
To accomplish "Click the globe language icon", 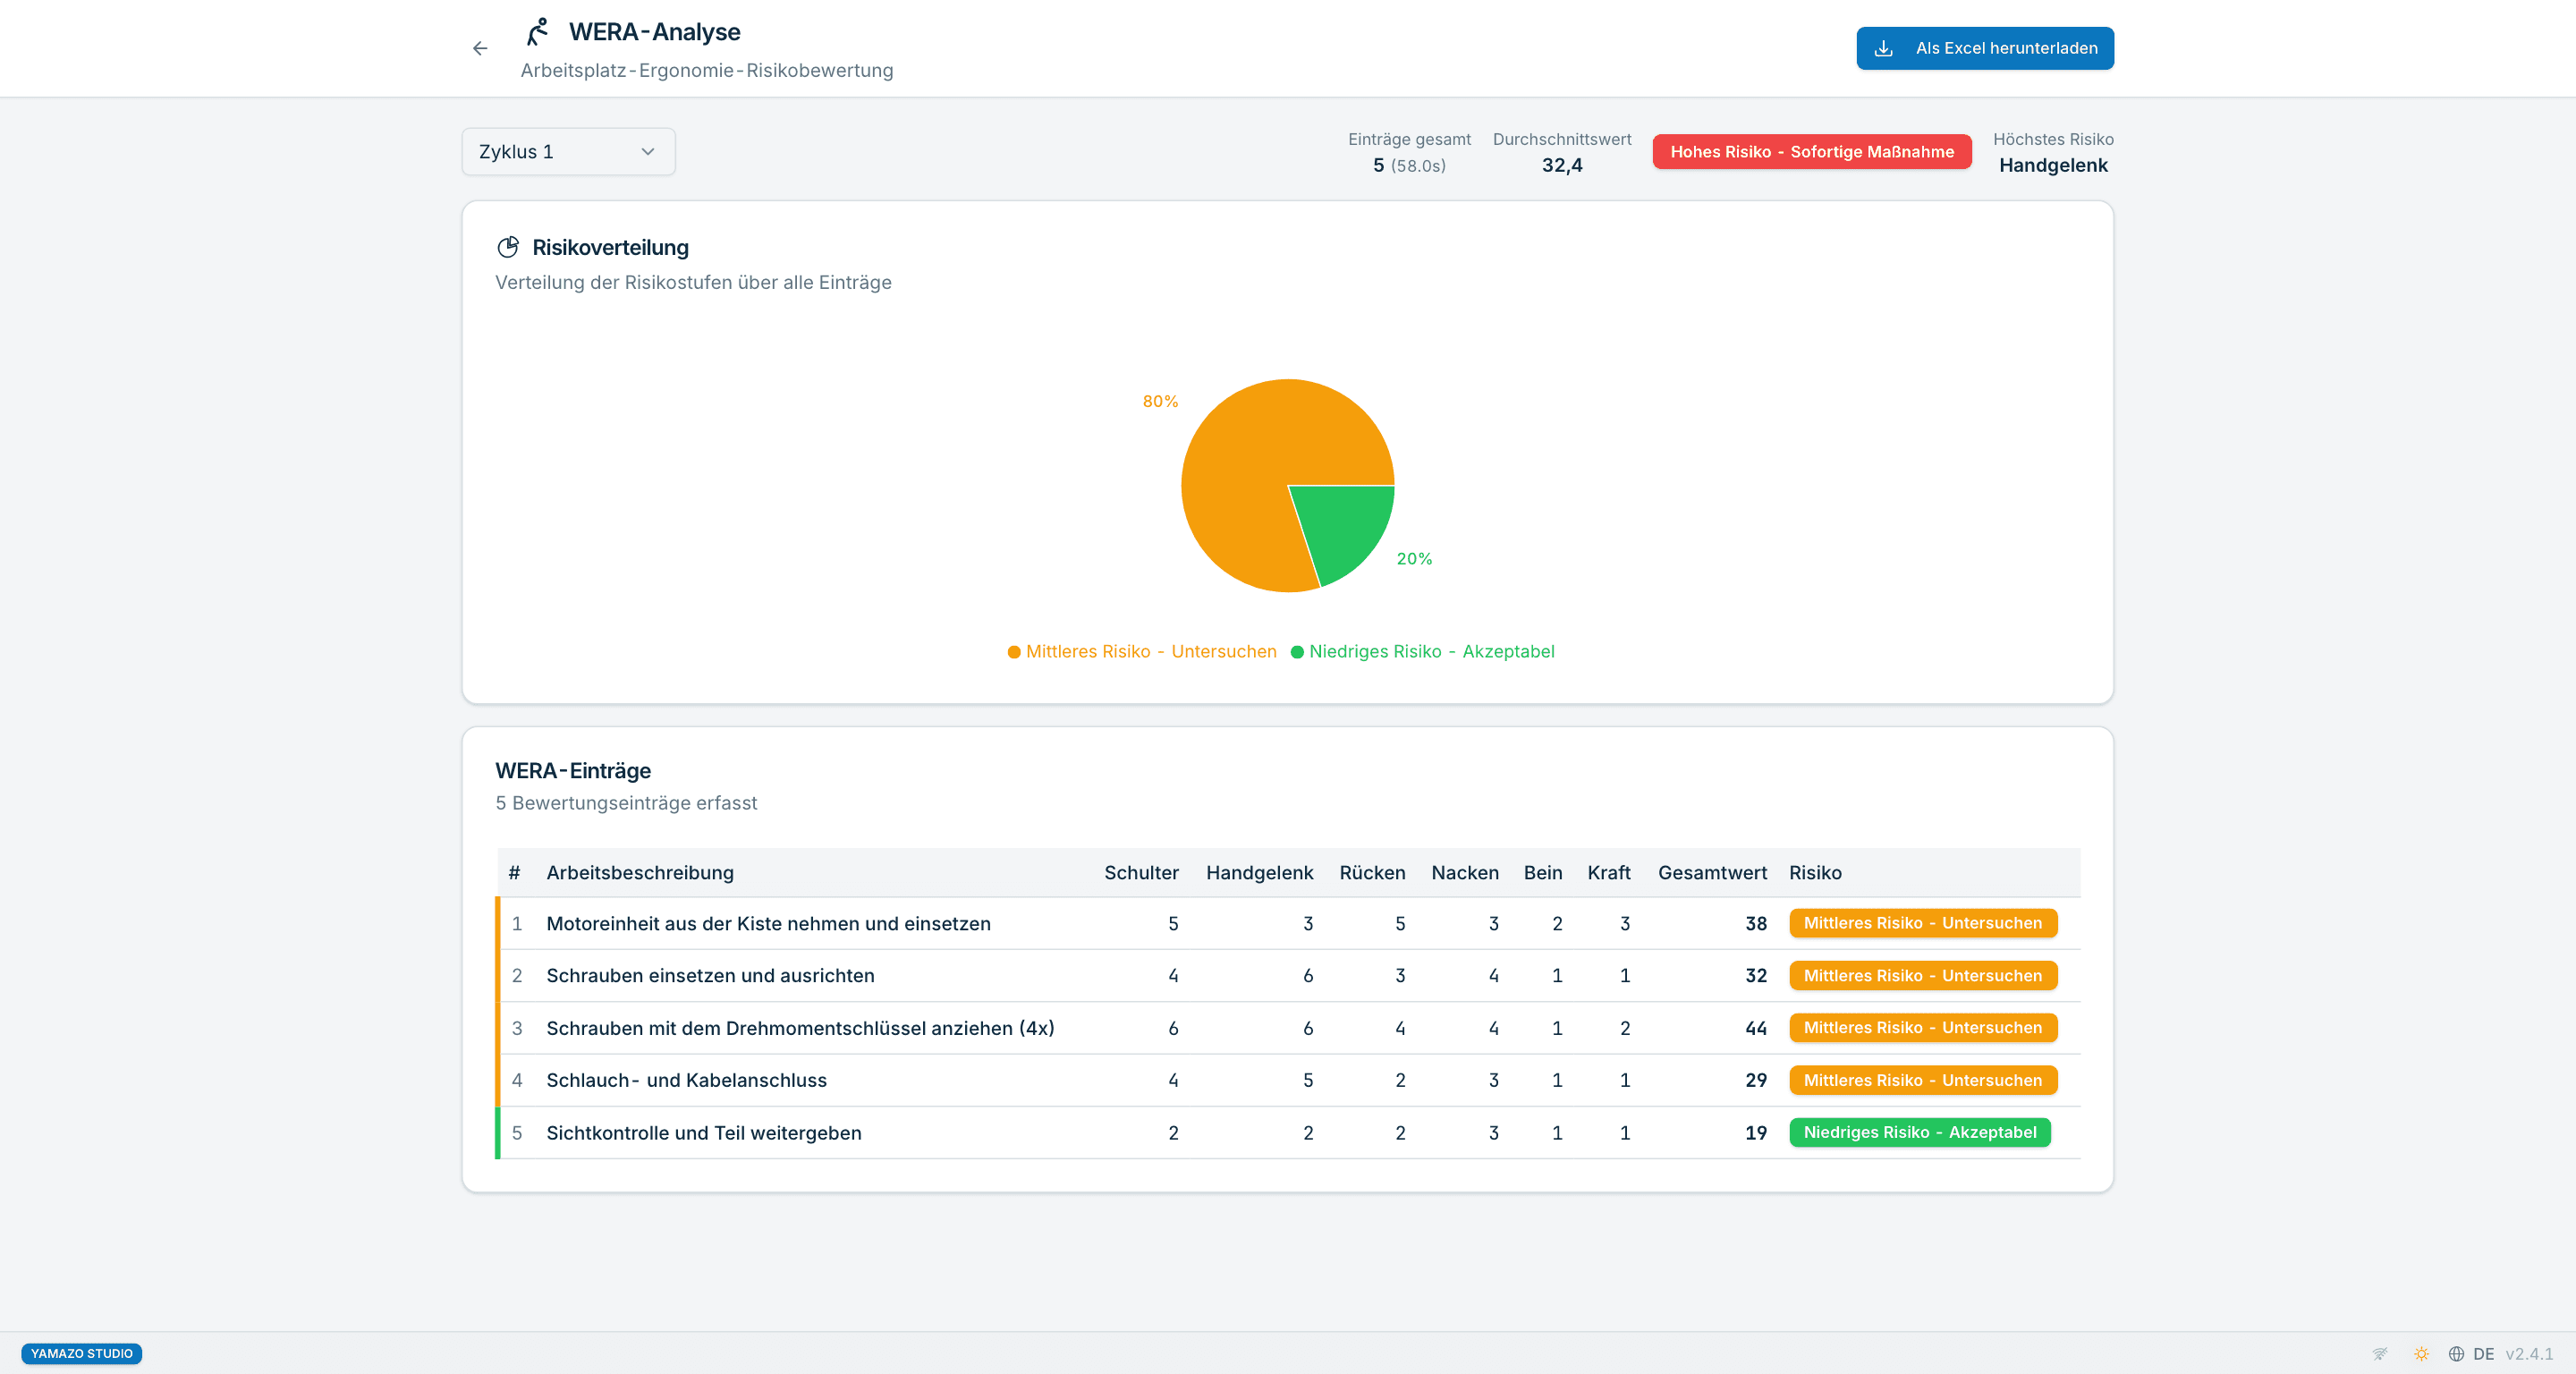I will coord(2456,1353).
